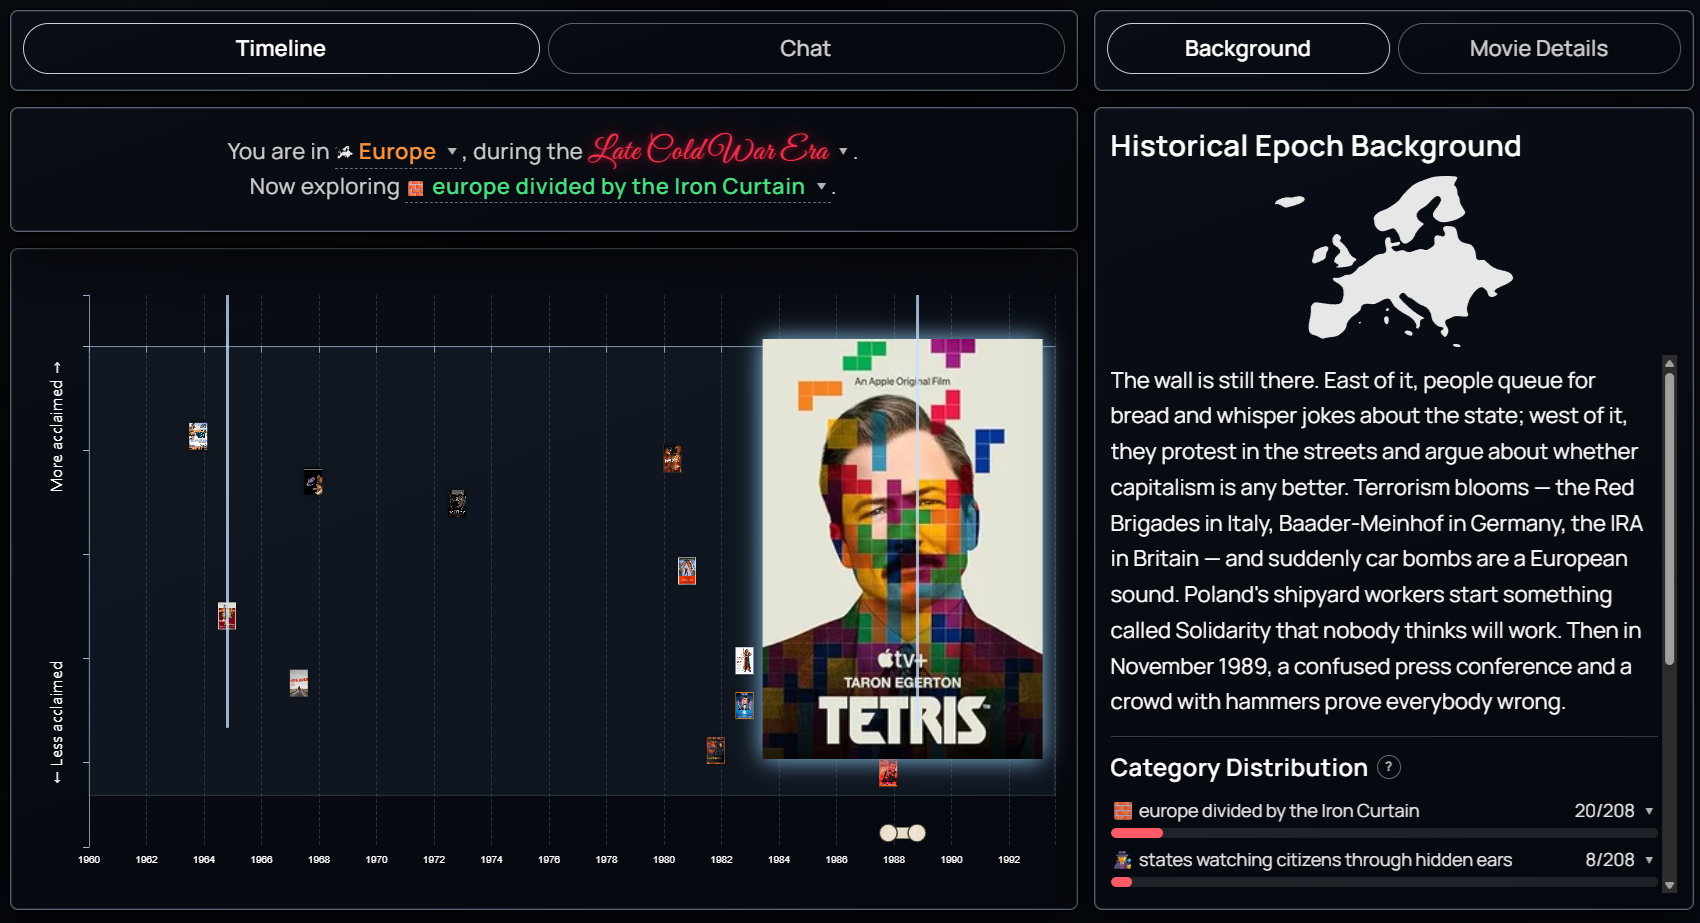This screenshot has height=923, width=1700.
Task: Click the 'Historical Epoch Background' heading
Action: pos(1316,146)
